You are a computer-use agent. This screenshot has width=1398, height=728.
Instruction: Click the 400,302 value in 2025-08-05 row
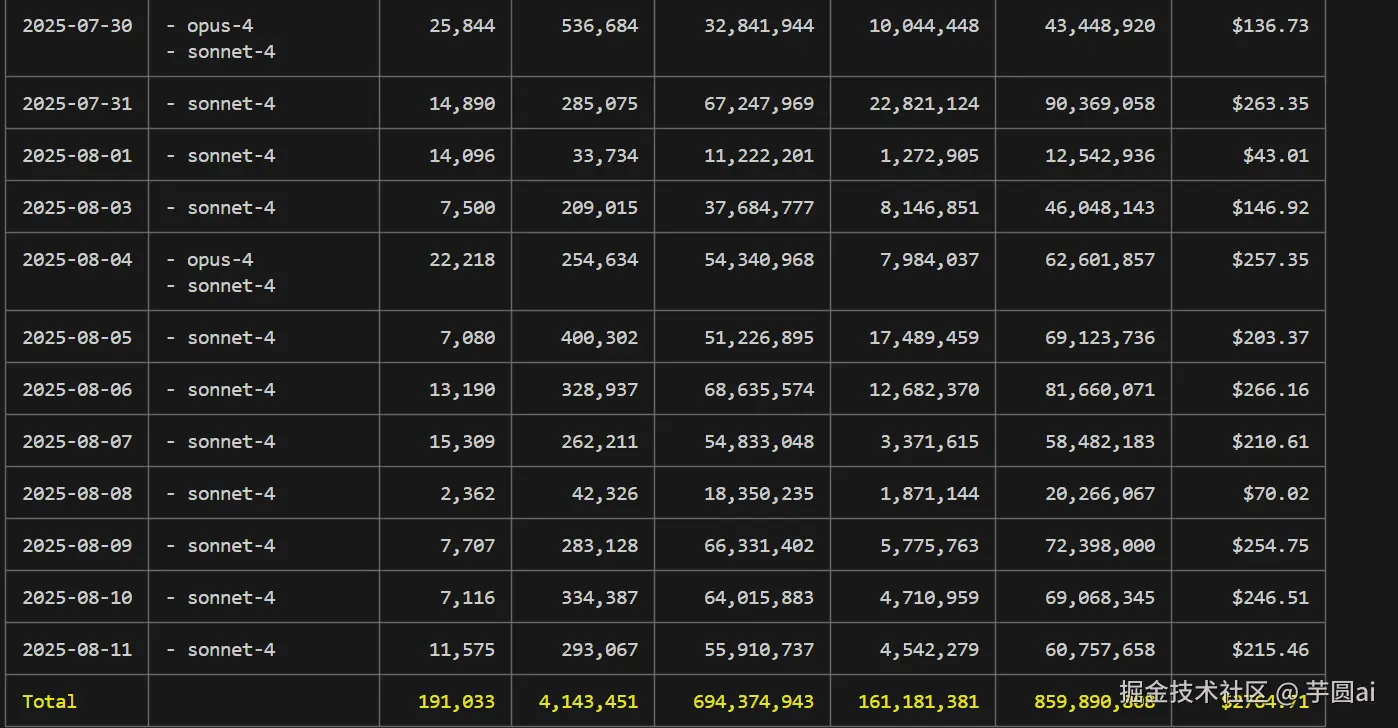coord(599,338)
